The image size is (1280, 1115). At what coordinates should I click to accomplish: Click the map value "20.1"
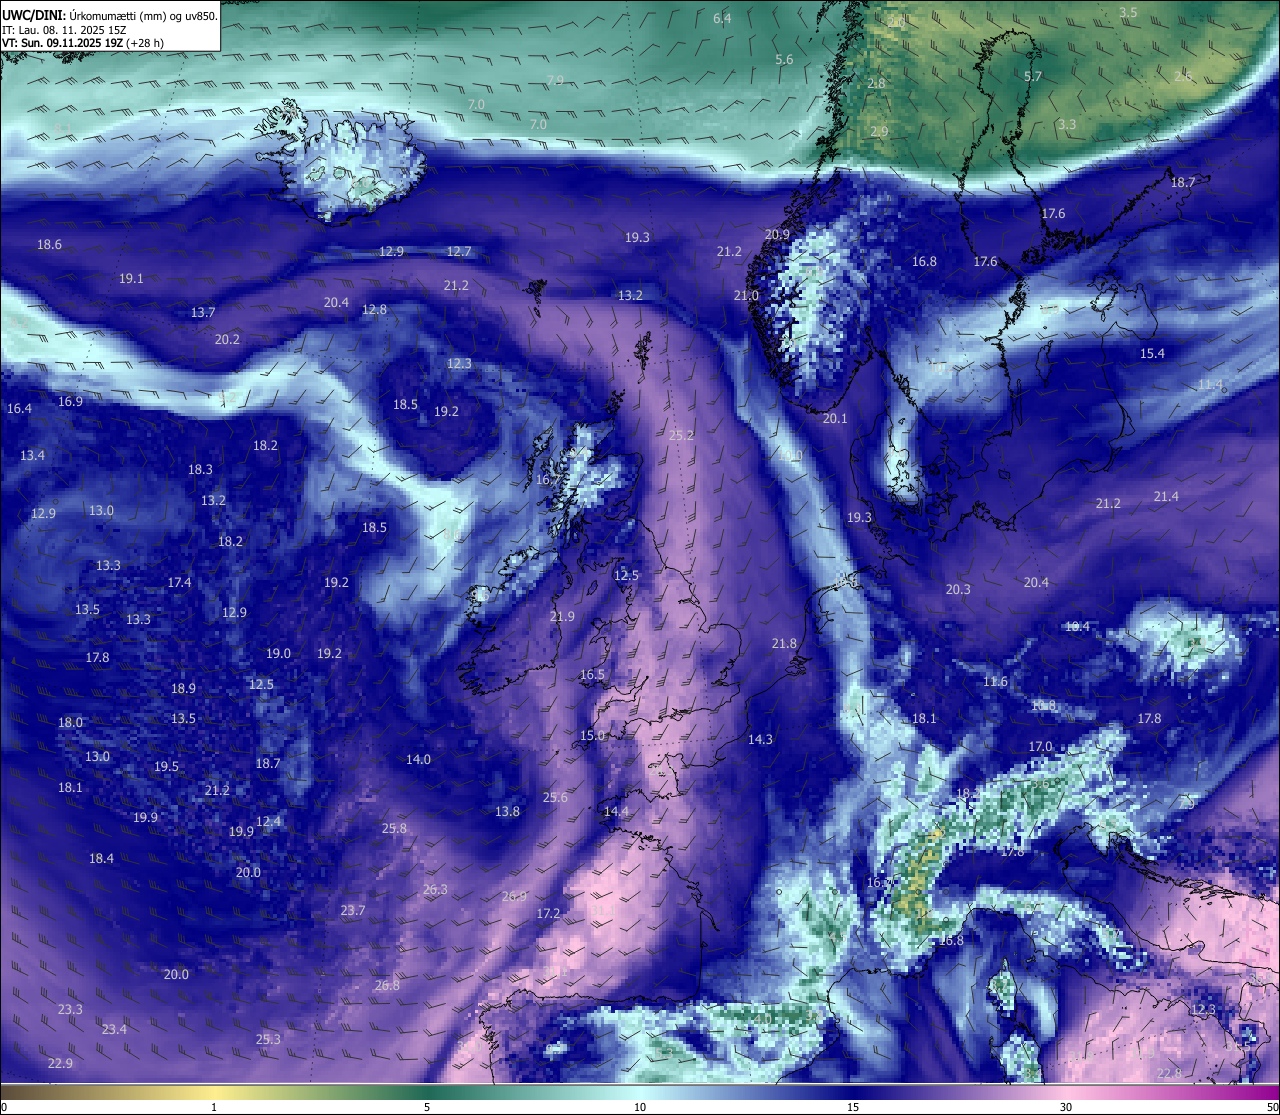click(835, 418)
